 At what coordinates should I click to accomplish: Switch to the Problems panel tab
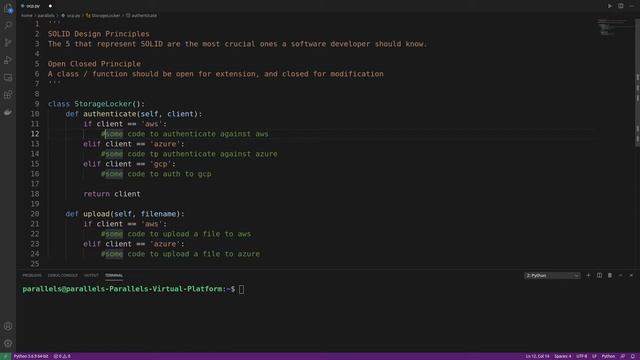point(32,276)
